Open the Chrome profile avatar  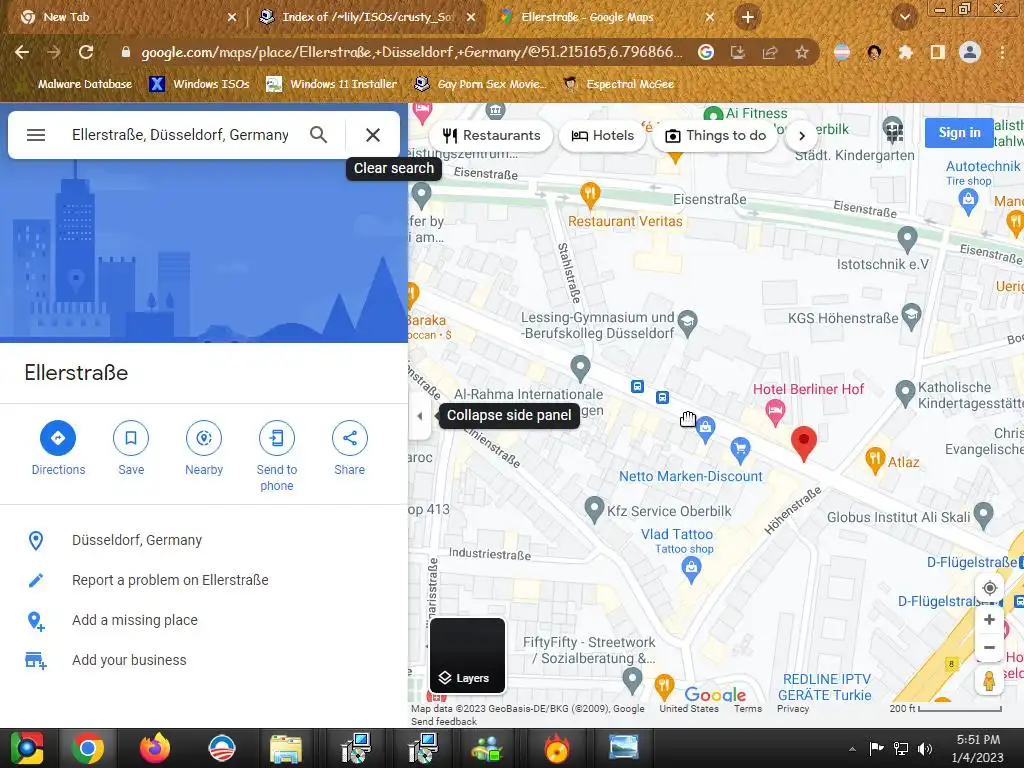[x=970, y=52]
